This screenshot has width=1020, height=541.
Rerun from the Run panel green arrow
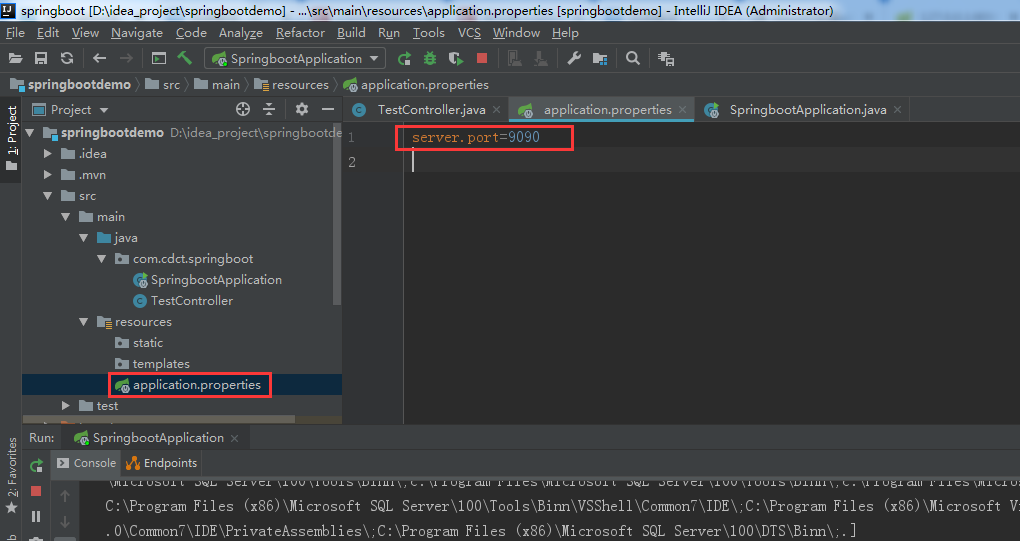point(36,466)
